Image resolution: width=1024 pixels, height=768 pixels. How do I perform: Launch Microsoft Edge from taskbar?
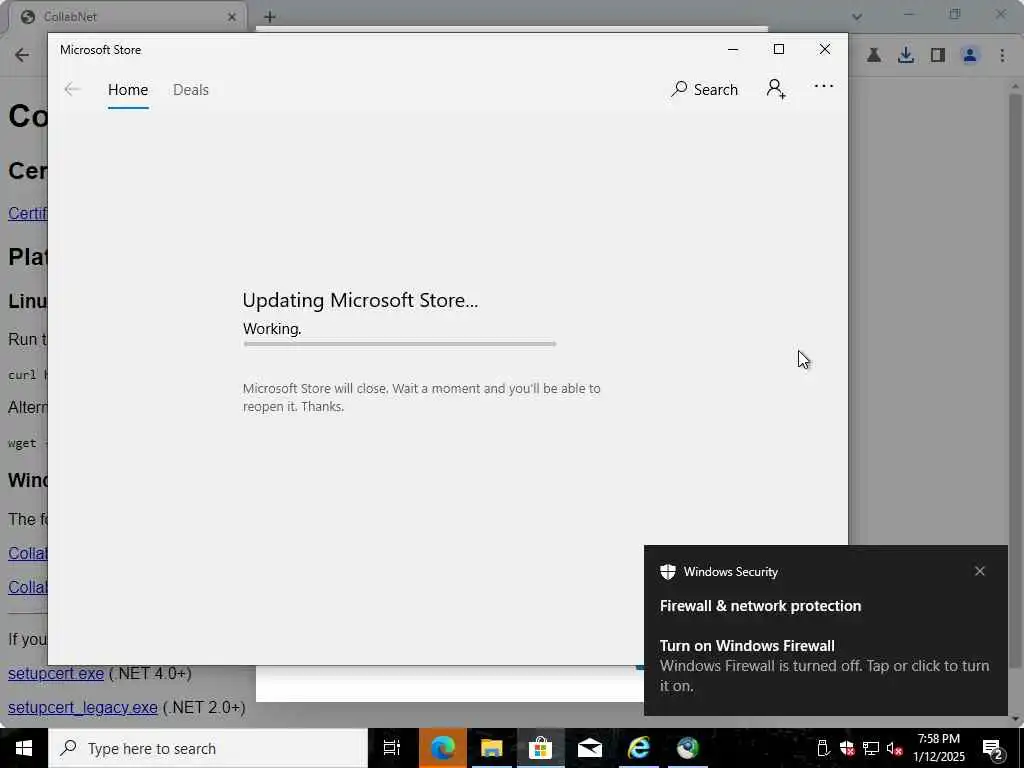(x=442, y=748)
